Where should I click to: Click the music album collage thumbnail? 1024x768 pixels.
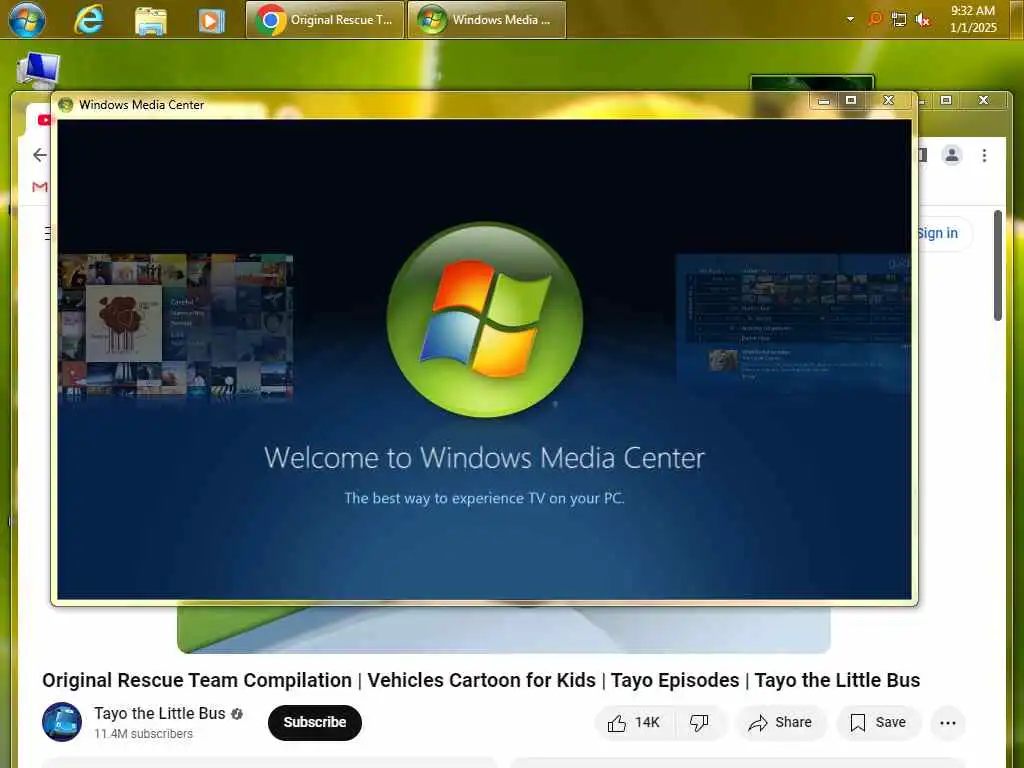(175, 326)
